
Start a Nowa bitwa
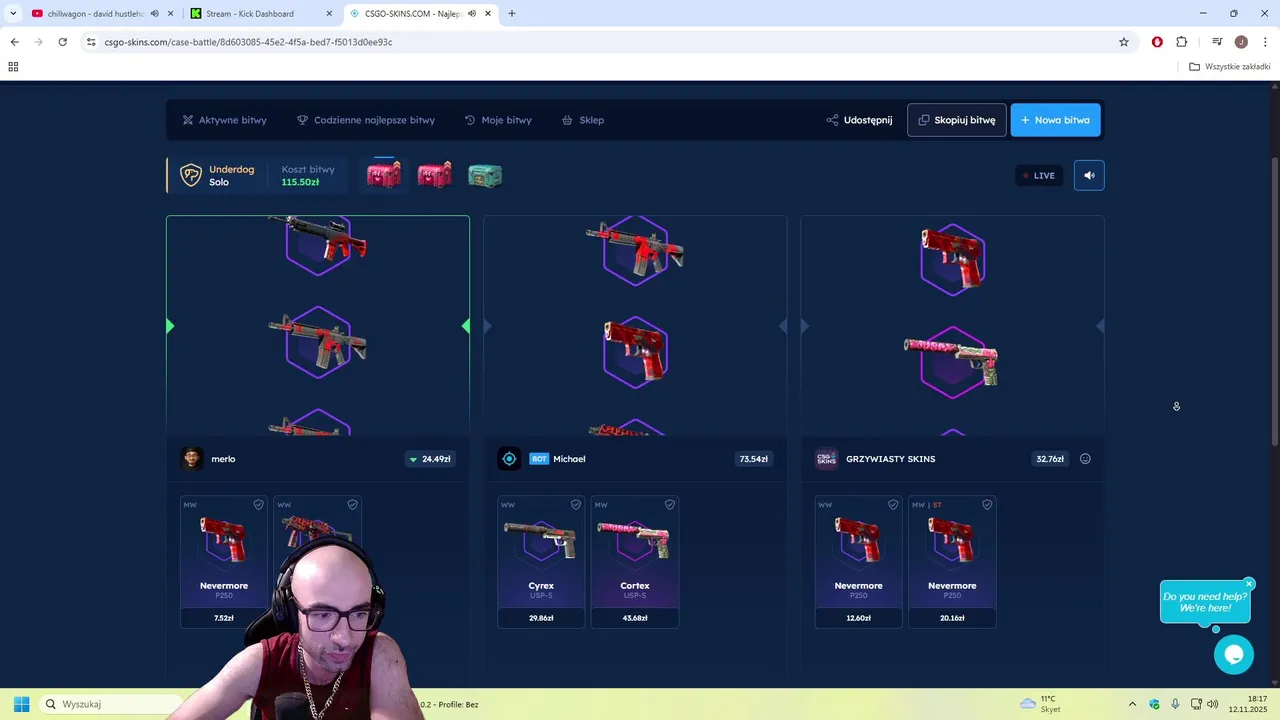point(1055,120)
